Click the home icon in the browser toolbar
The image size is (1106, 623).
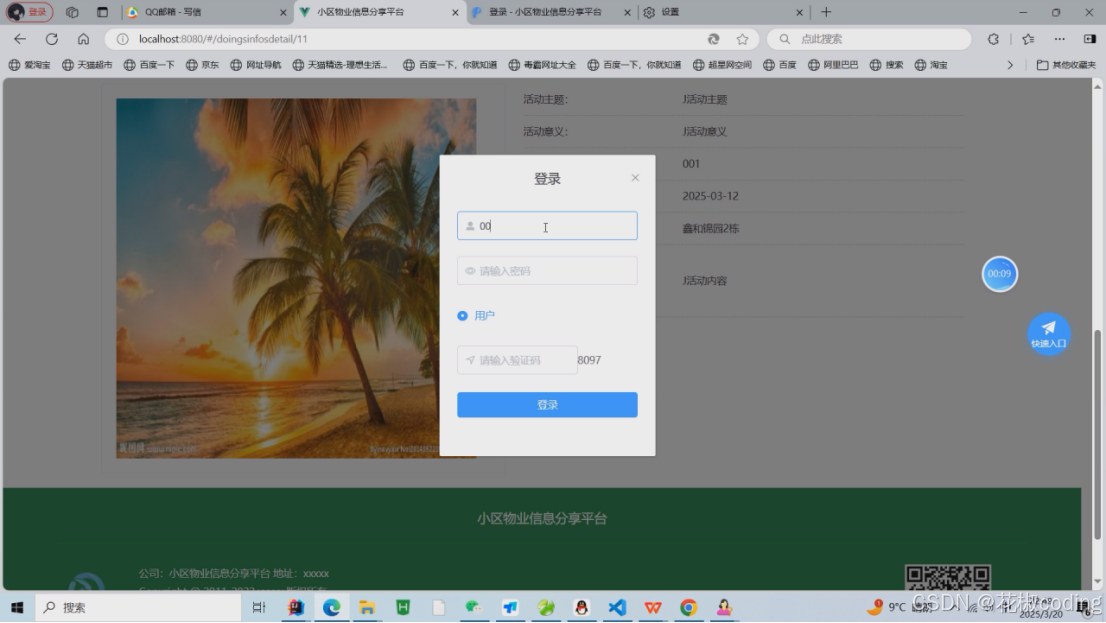[82, 38]
